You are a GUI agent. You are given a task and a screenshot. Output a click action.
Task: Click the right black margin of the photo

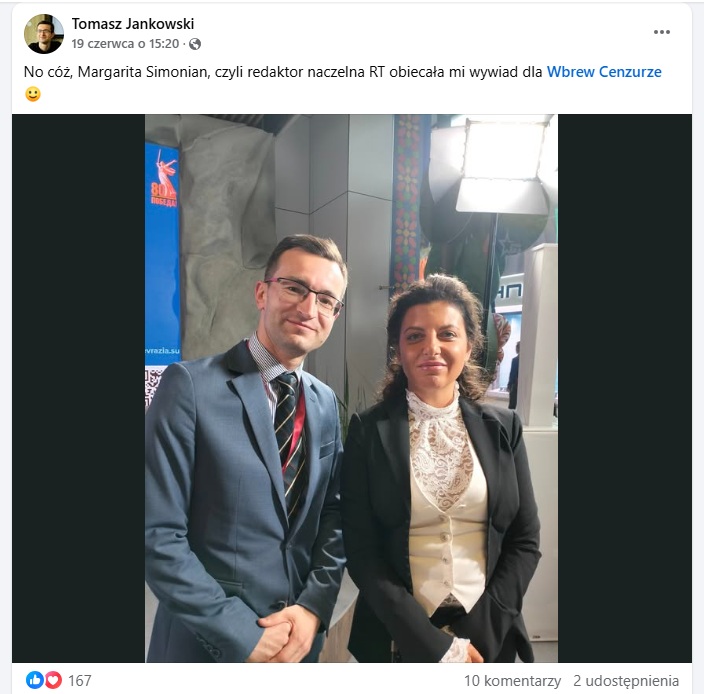pos(625,388)
